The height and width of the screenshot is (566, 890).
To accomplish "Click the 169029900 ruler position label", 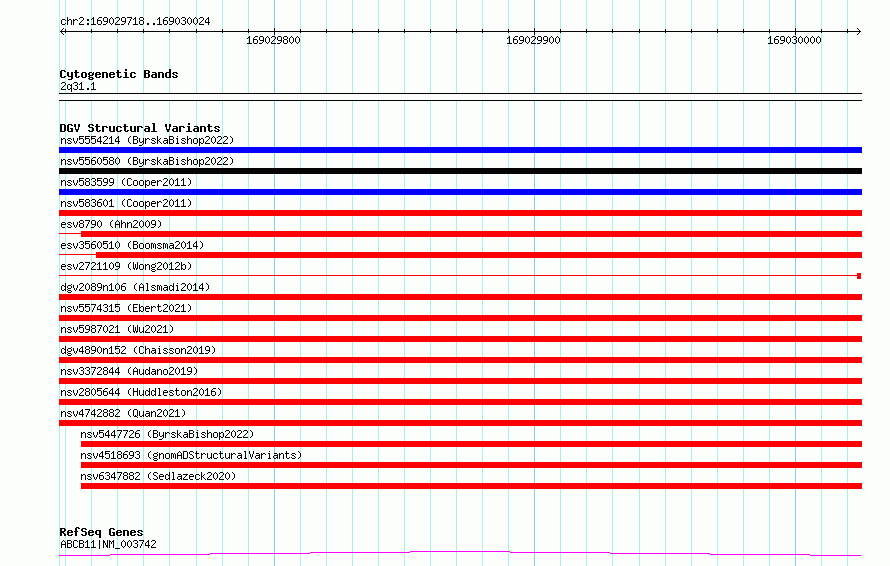I will coord(533,40).
